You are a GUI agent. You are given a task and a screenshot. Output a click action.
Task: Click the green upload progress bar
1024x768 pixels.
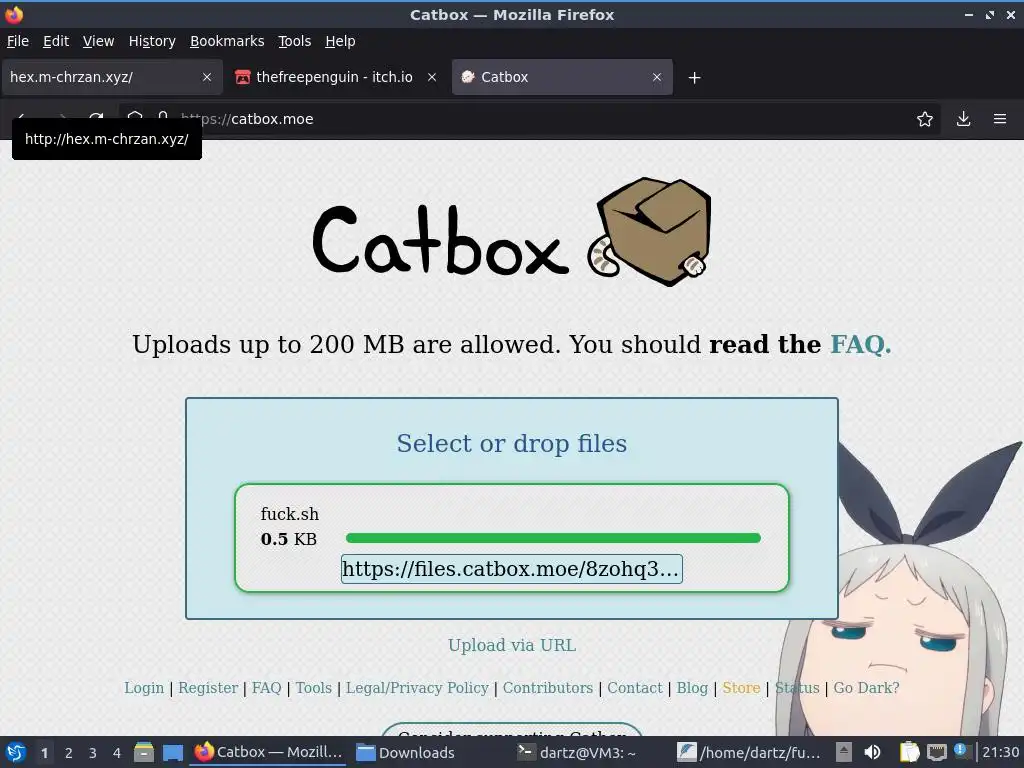coord(553,538)
